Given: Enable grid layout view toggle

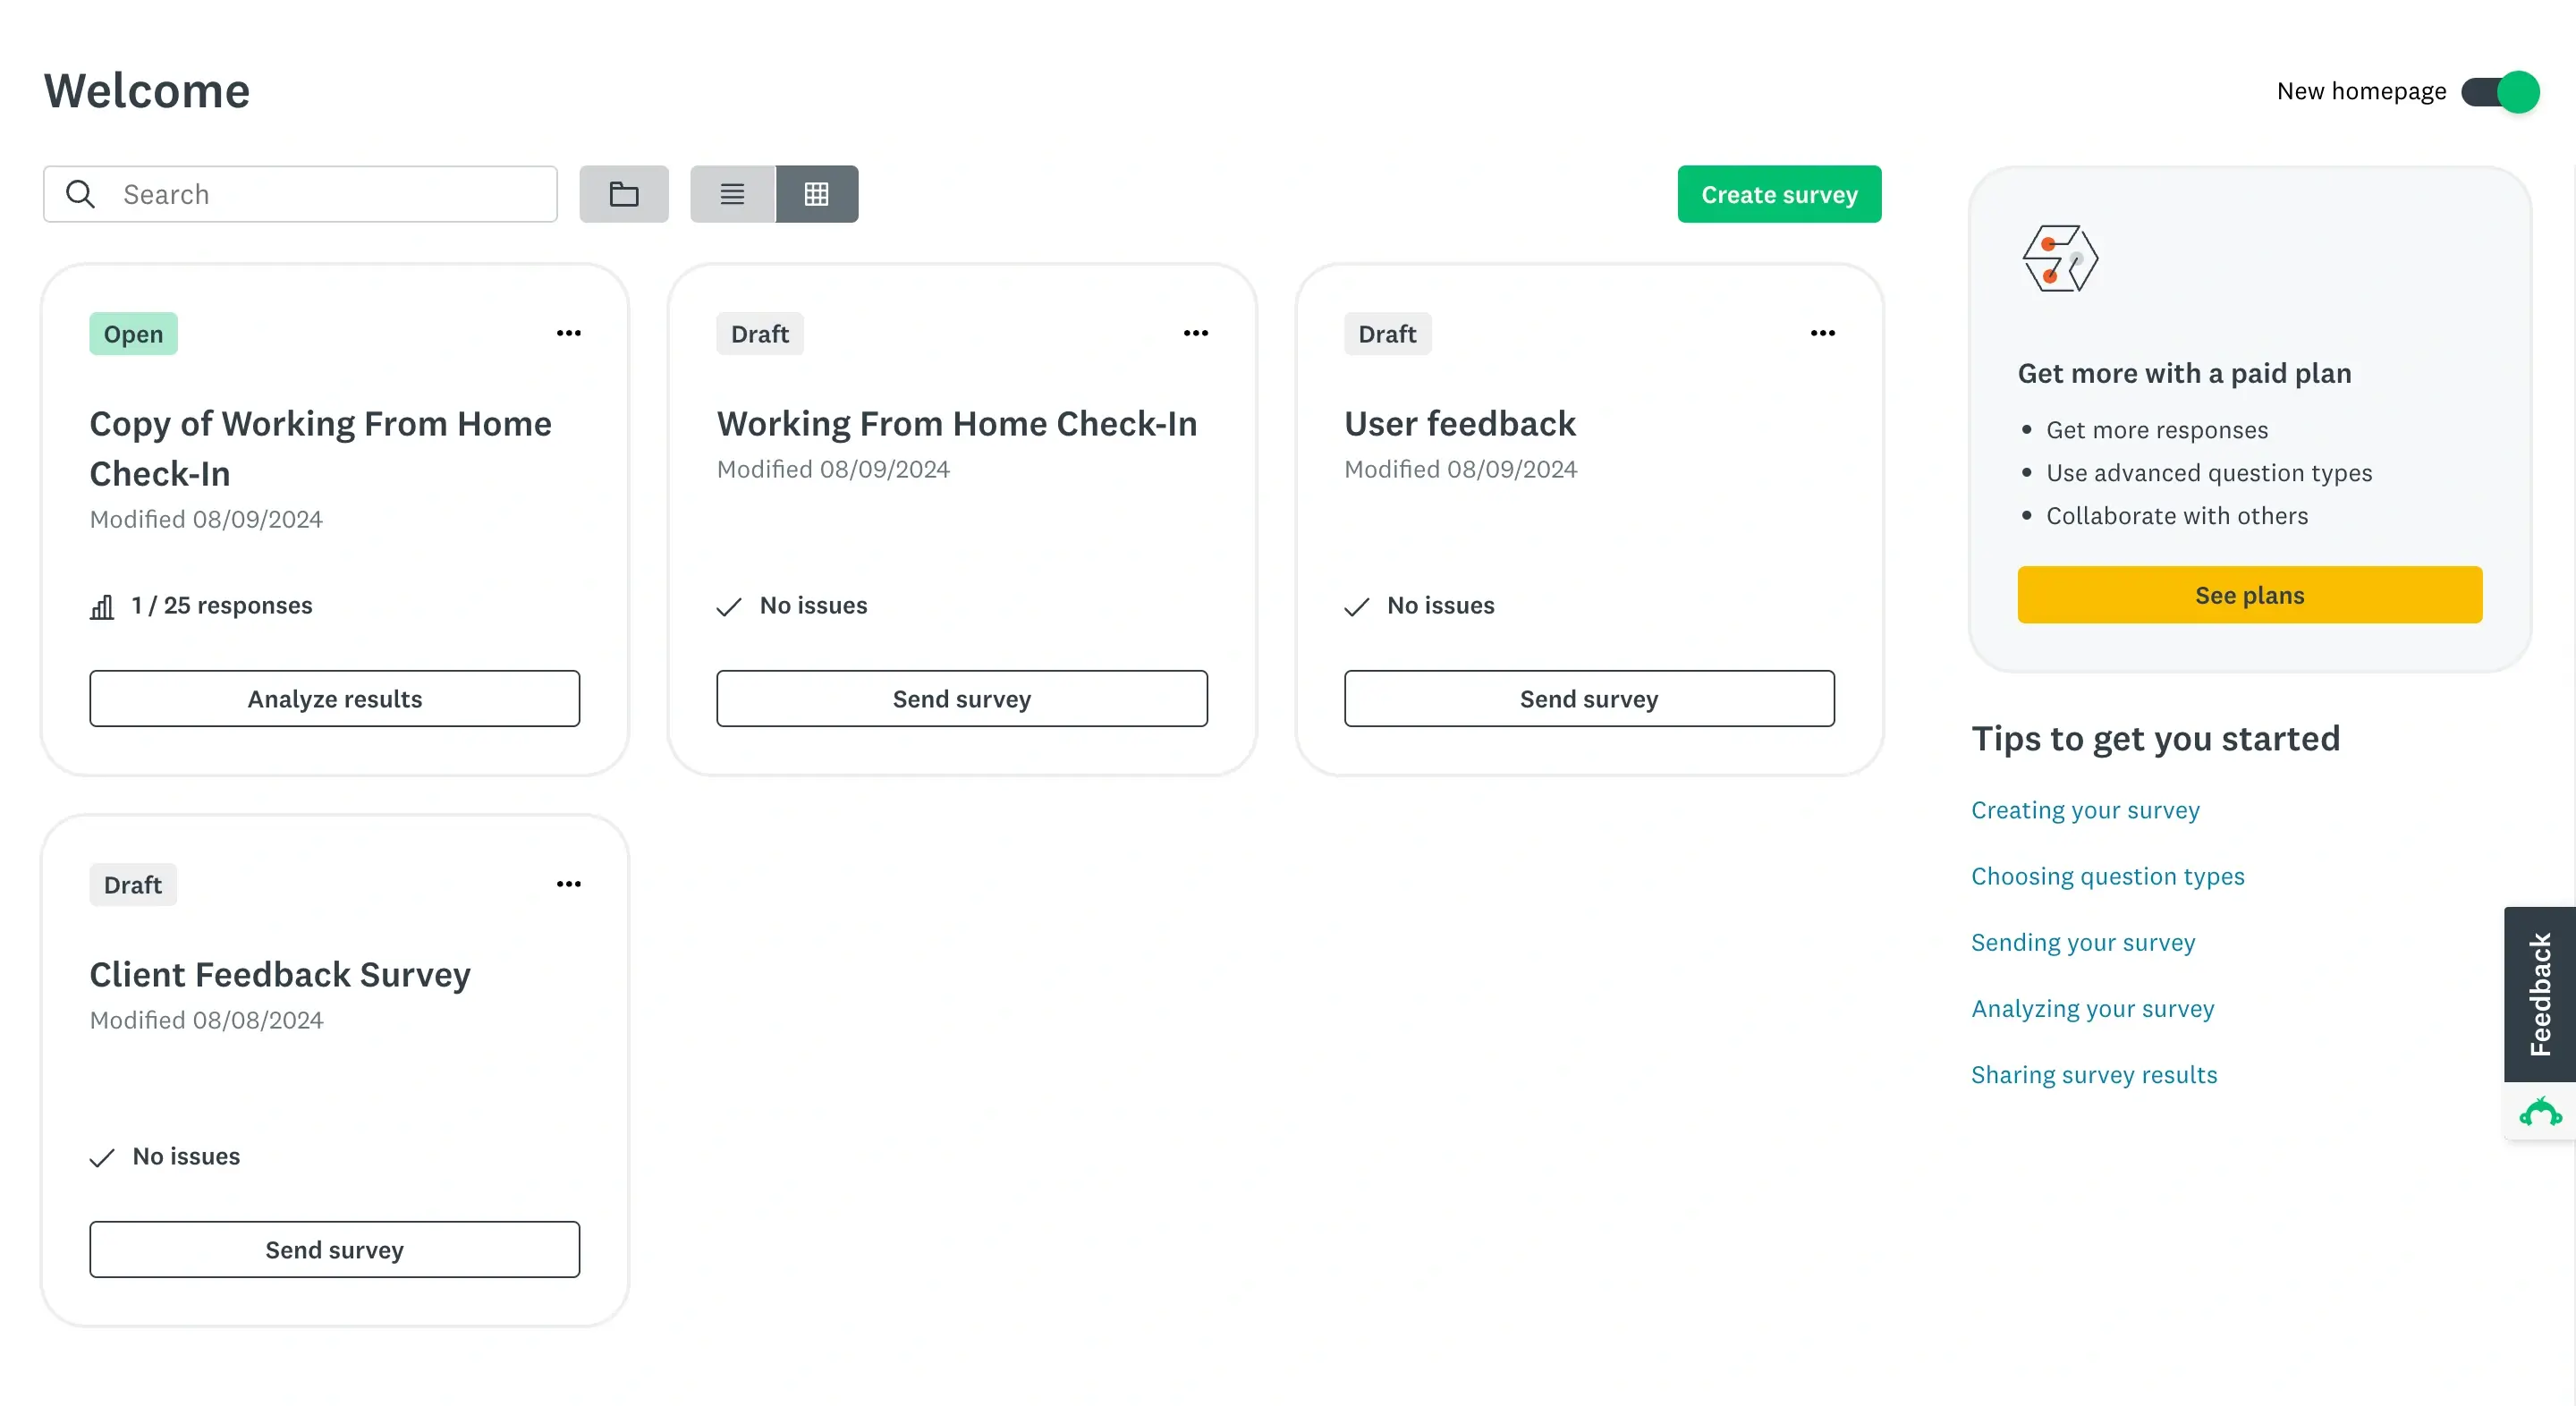Looking at the screenshot, I should pyautogui.click(x=818, y=192).
